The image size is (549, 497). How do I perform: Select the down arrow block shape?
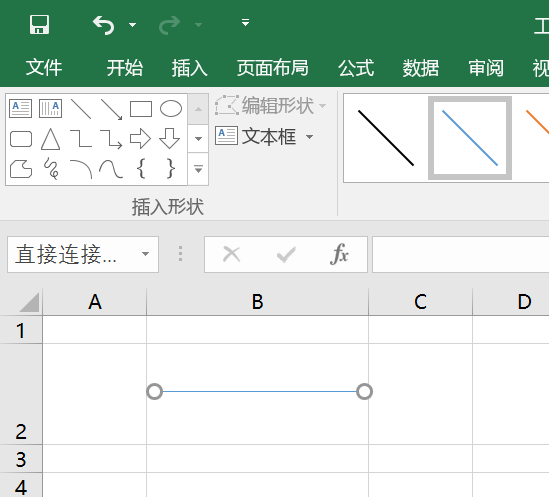[170, 138]
